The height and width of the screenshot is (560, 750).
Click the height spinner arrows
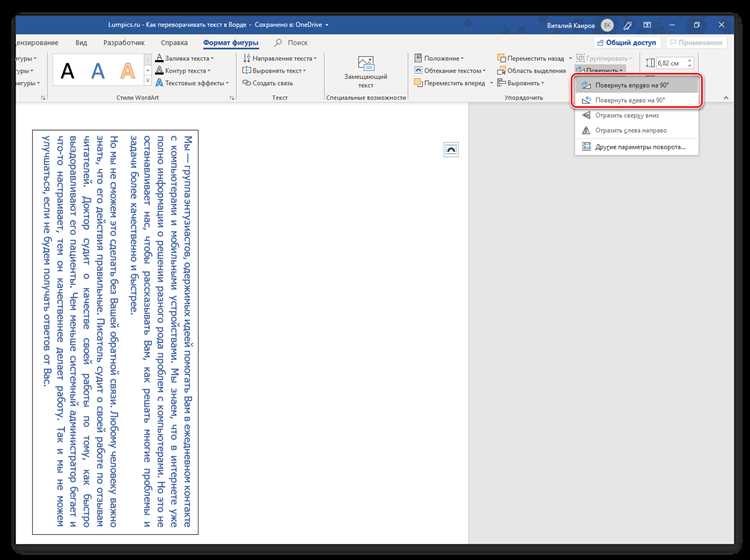(x=689, y=63)
